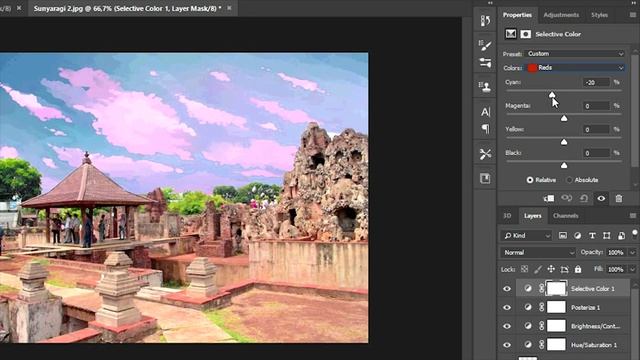Switch to the Styles tab
The width and height of the screenshot is (640, 360).
[599, 15]
